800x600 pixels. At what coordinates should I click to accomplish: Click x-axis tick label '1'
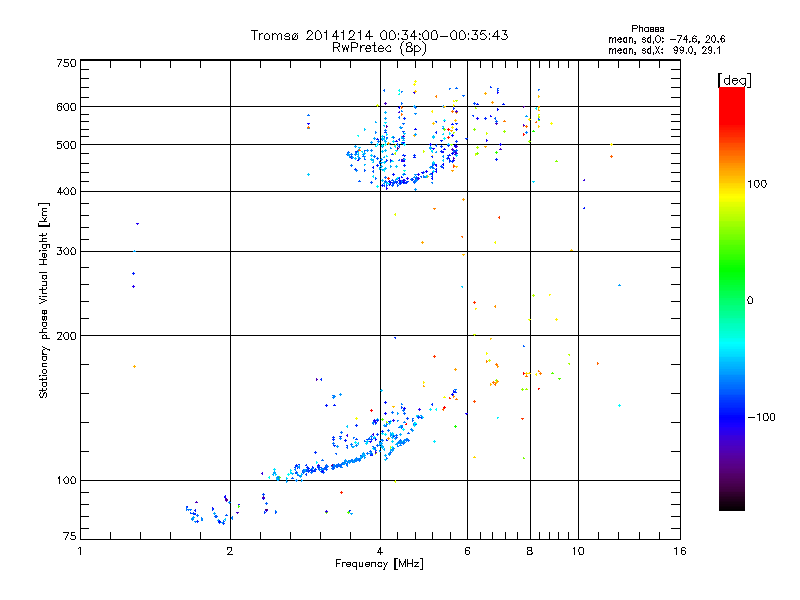(x=80, y=551)
